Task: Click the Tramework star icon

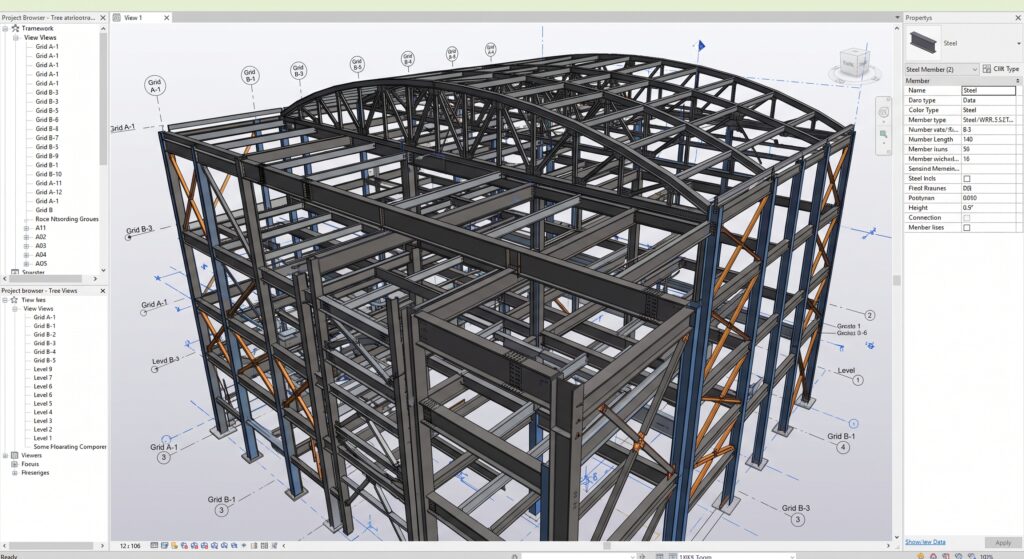Action: pos(14,29)
